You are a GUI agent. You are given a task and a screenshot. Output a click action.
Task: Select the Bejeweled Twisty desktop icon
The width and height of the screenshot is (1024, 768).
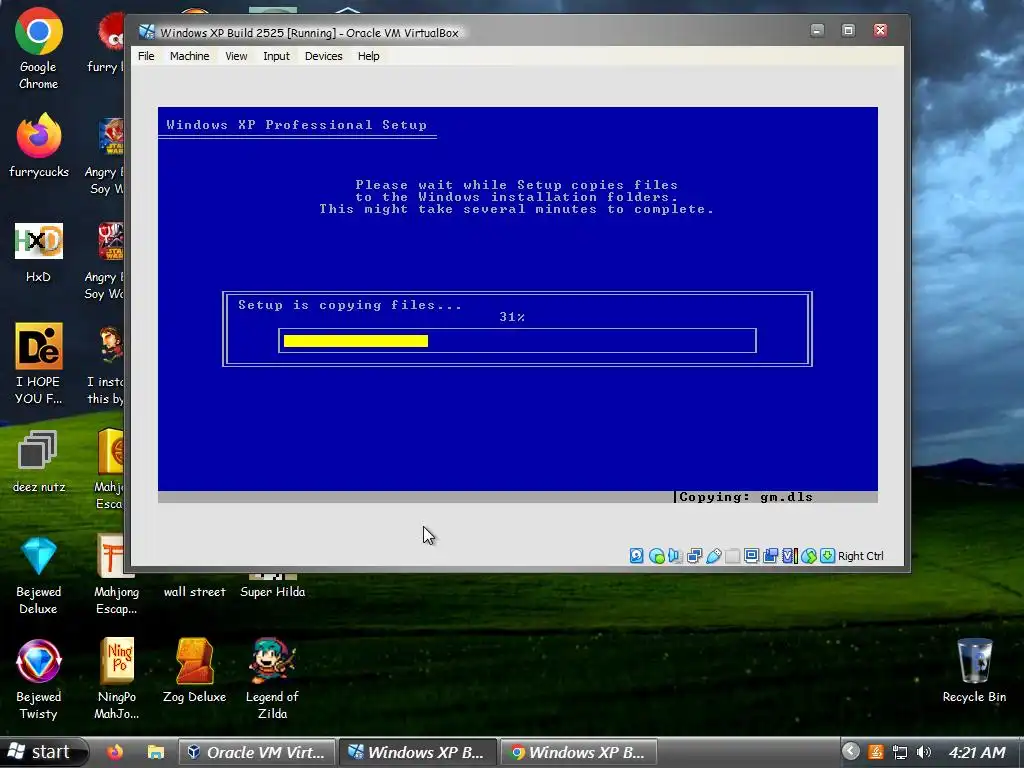coord(39,680)
